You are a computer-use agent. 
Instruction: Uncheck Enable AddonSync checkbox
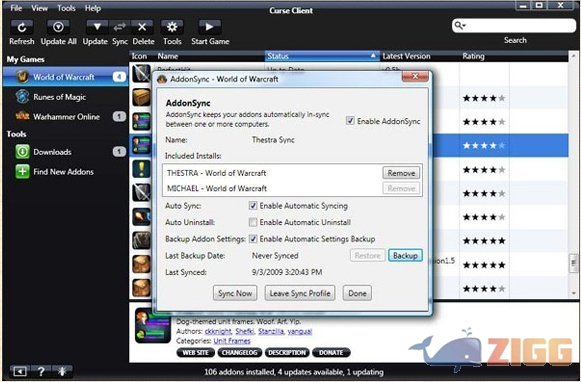[x=350, y=121]
